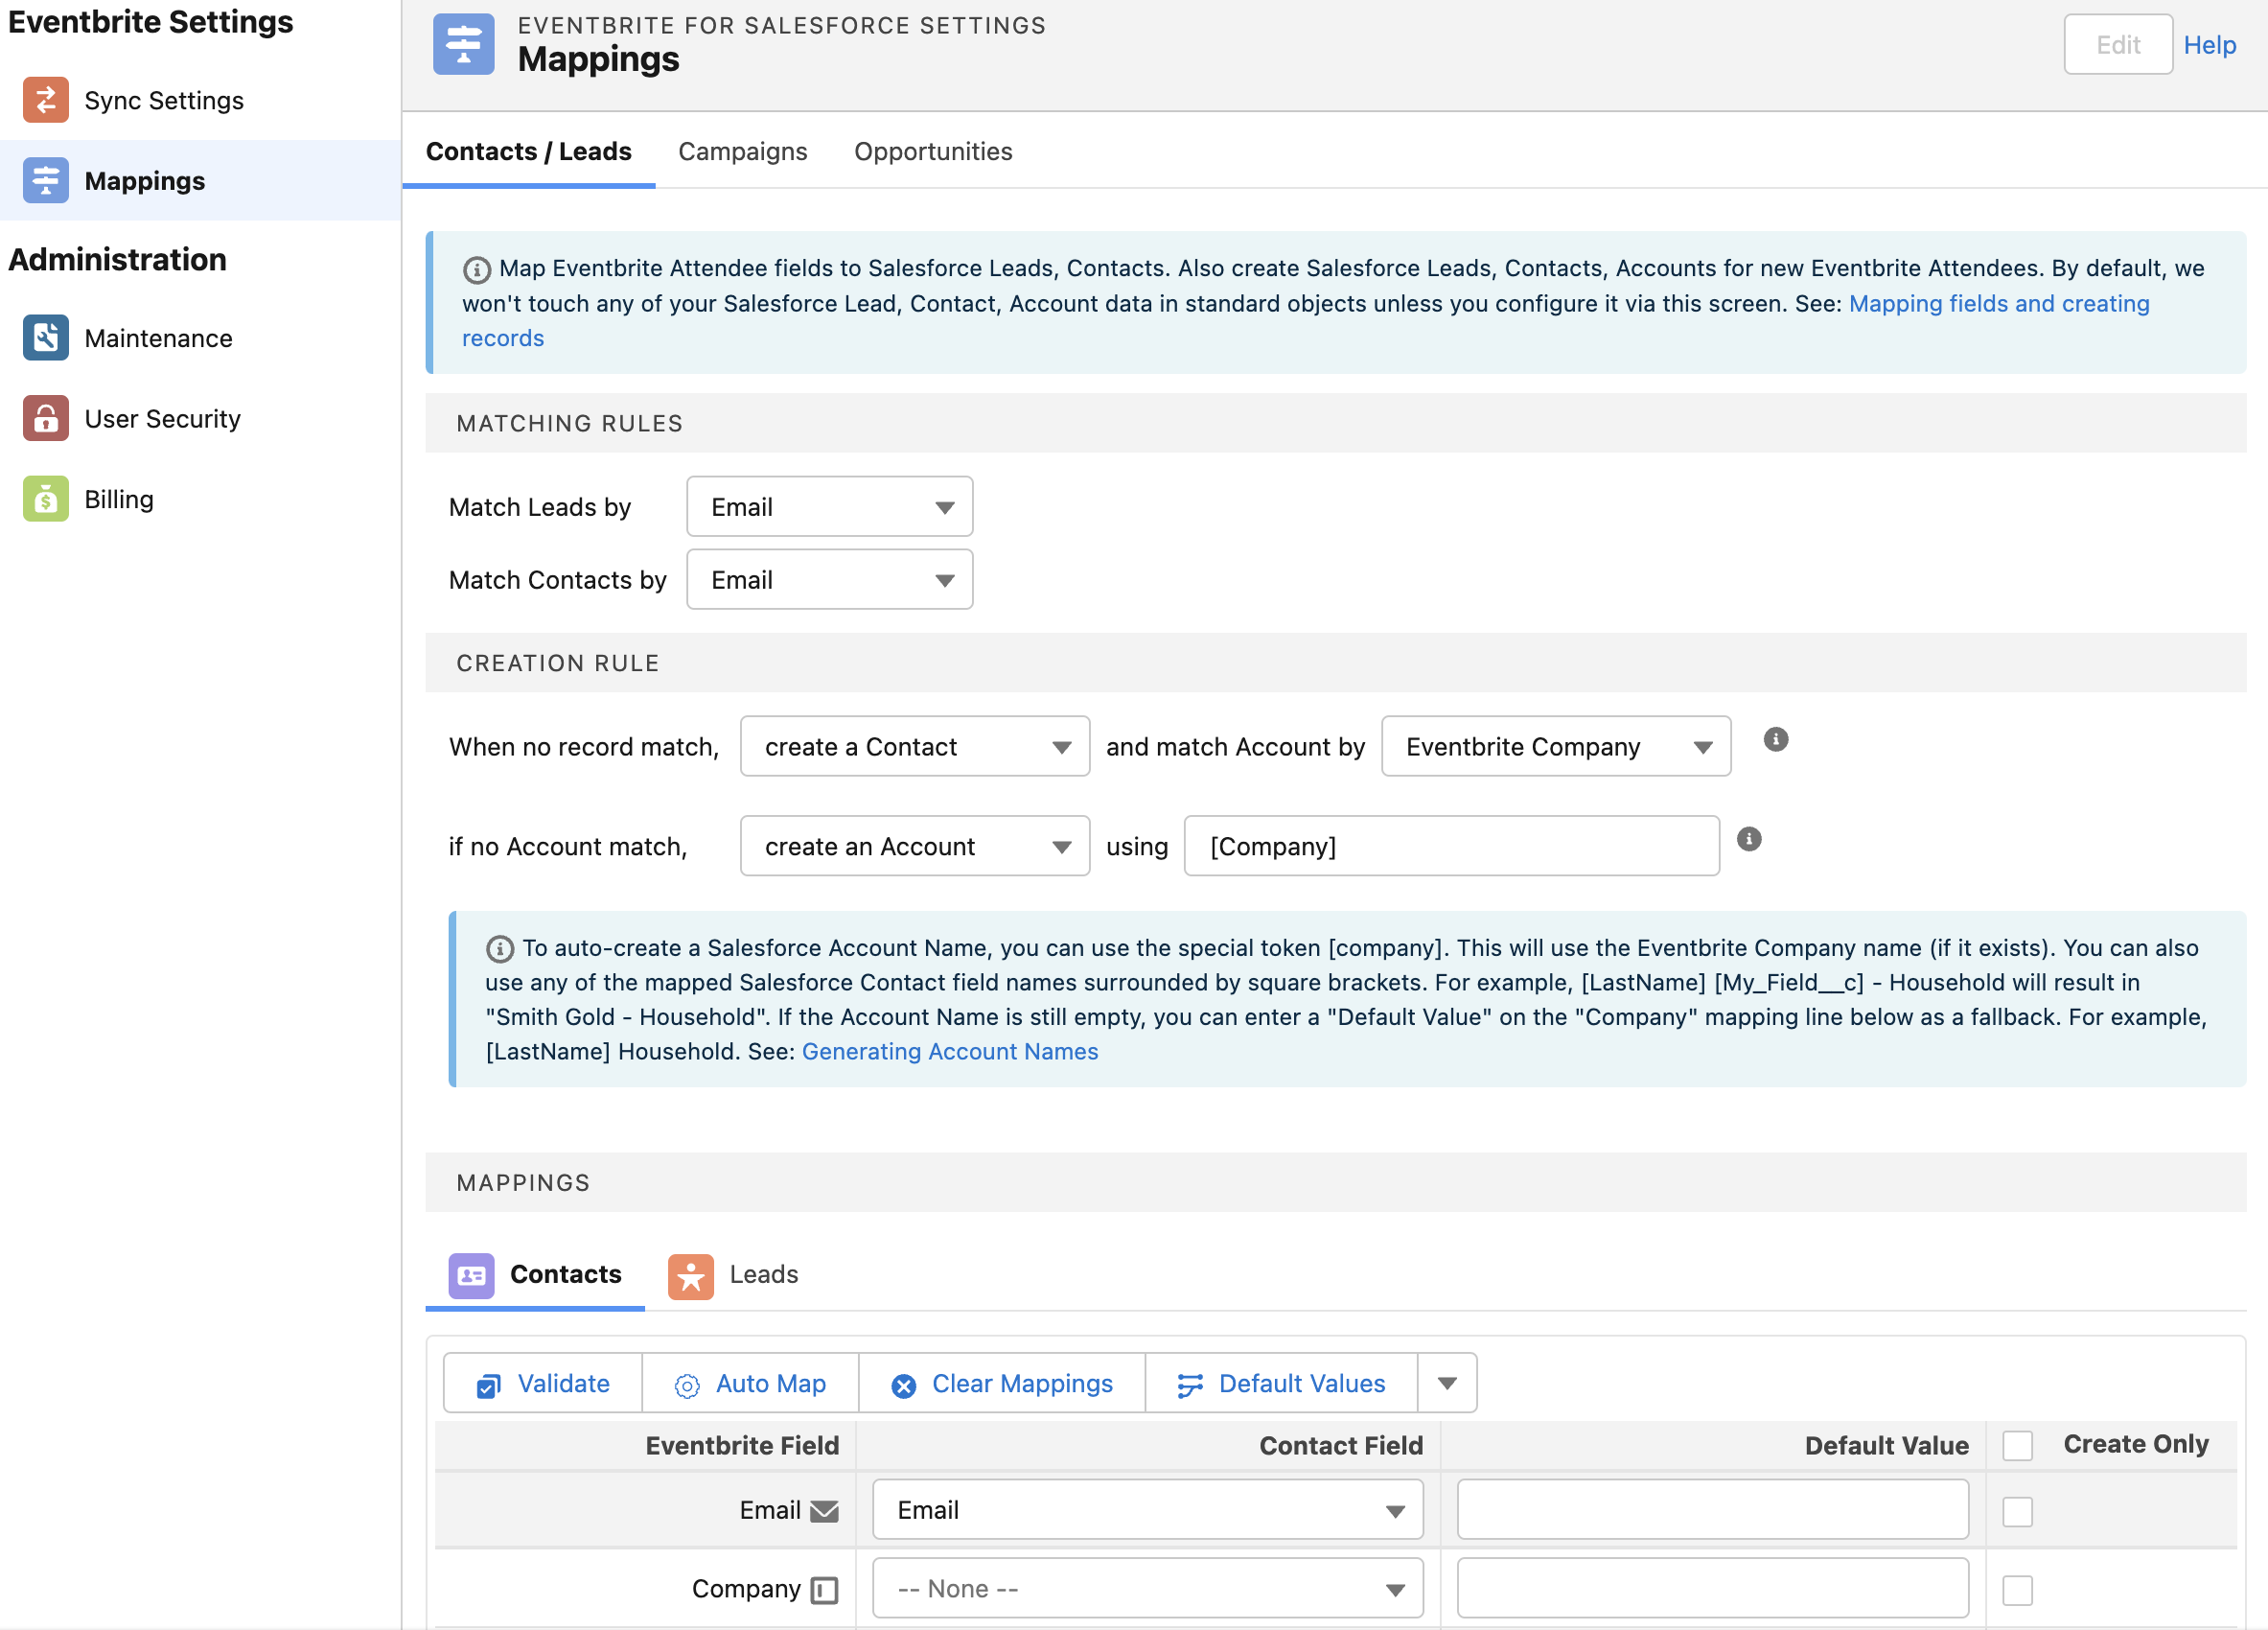The height and width of the screenshot is (1630, 2268).
Task: Select the Contacts mappings tab
Action: [x=535, y=1275]
